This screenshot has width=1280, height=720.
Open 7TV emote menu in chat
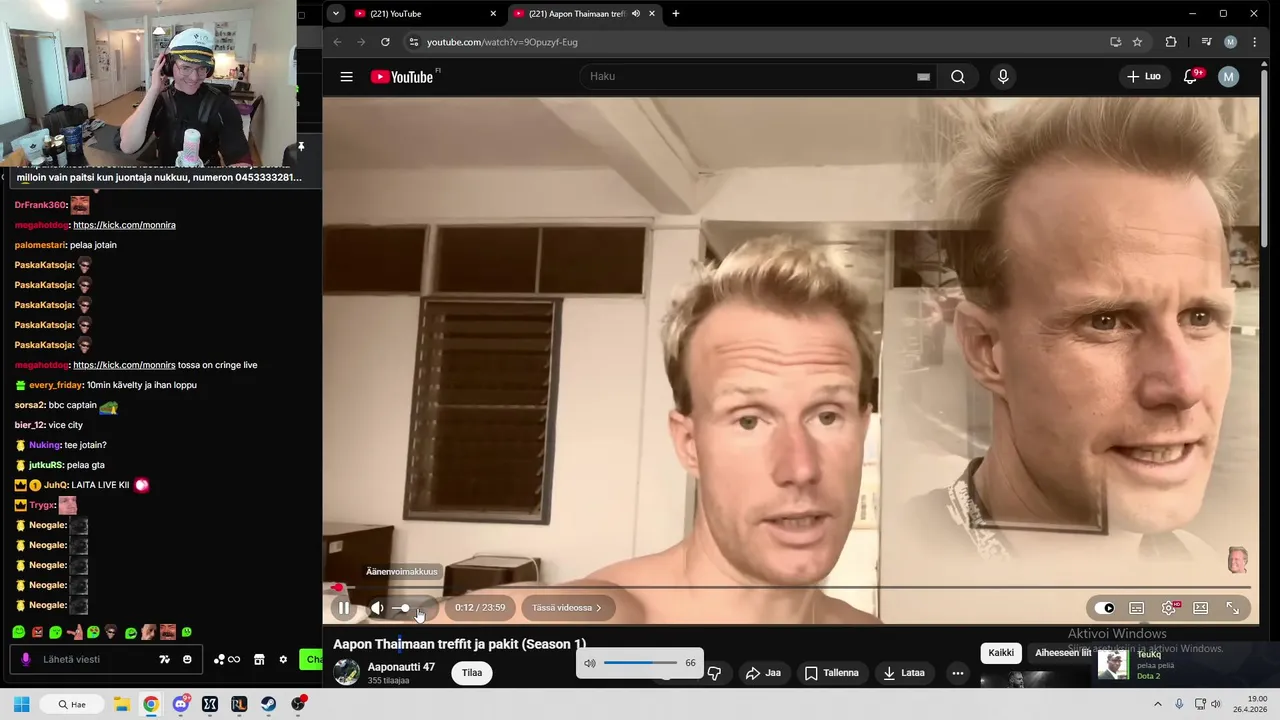pos(164,660)
